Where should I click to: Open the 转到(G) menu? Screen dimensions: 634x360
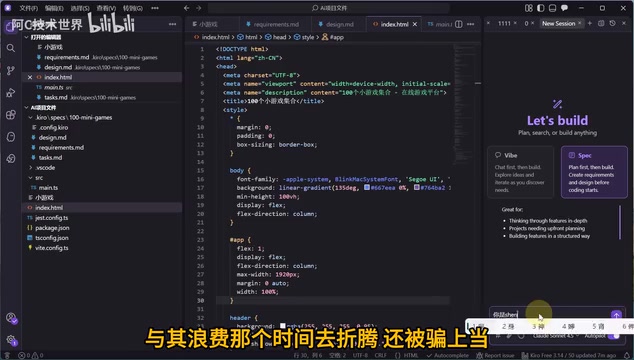tap(133, 8)
